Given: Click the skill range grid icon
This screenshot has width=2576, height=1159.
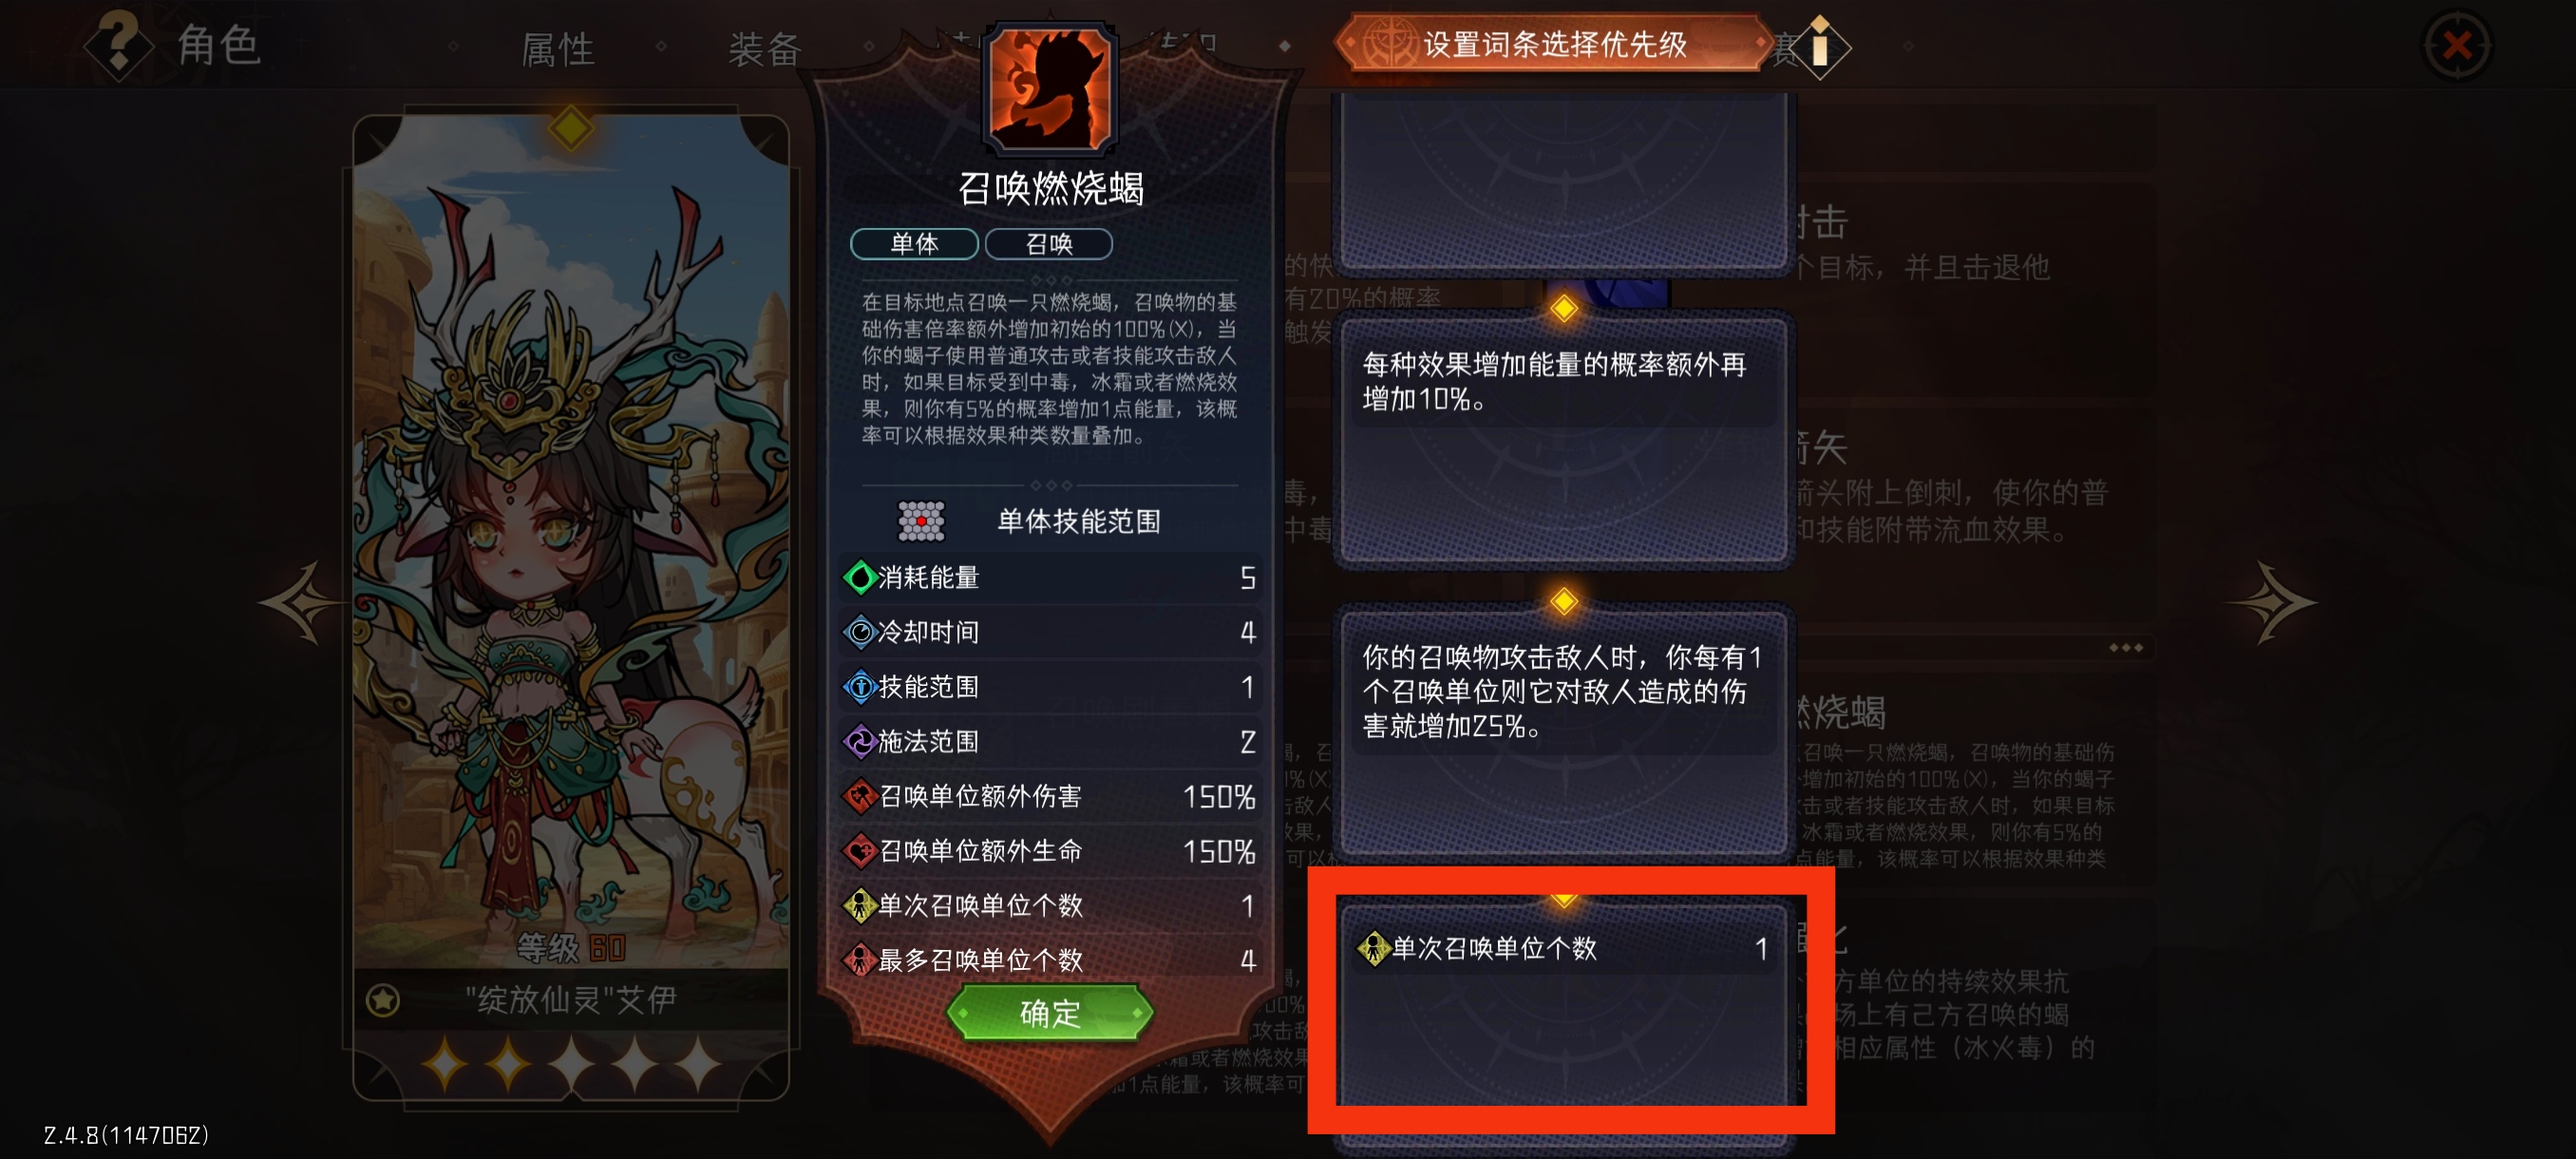Looking at the screenshot, I should (x=921, y=520).
